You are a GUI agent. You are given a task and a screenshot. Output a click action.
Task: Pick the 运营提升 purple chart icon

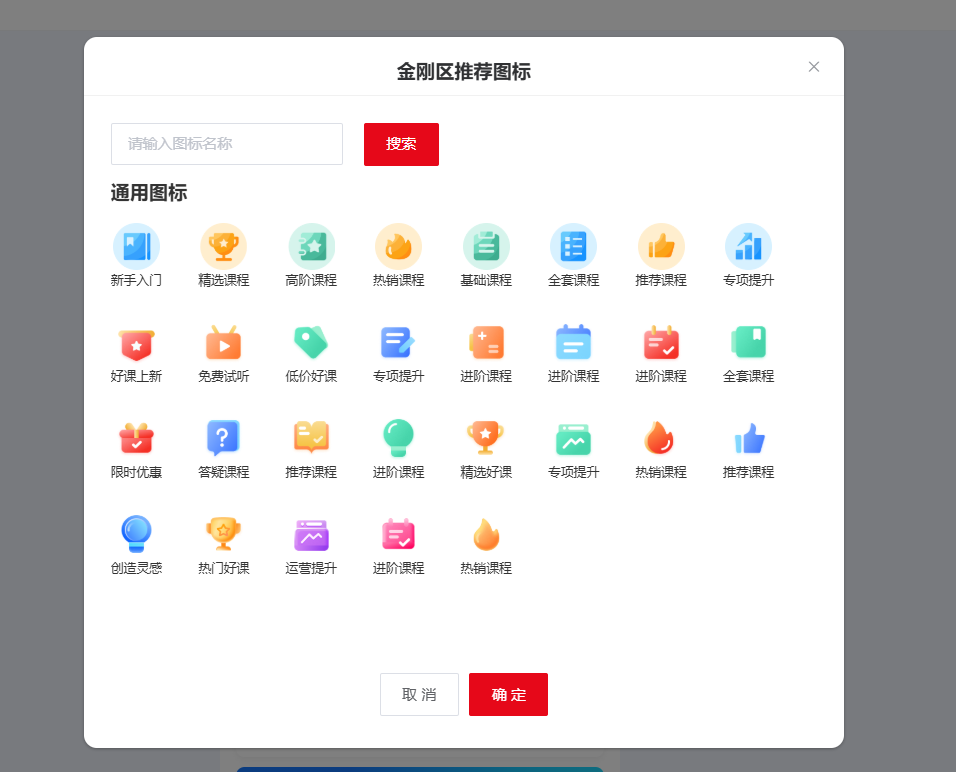click(312, 535)
